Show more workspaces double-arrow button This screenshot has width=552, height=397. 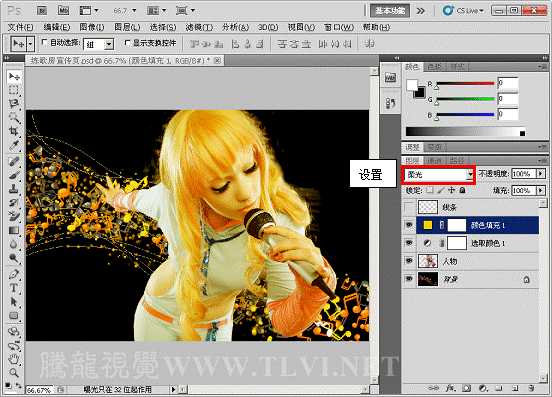click(x=420, y=11)
